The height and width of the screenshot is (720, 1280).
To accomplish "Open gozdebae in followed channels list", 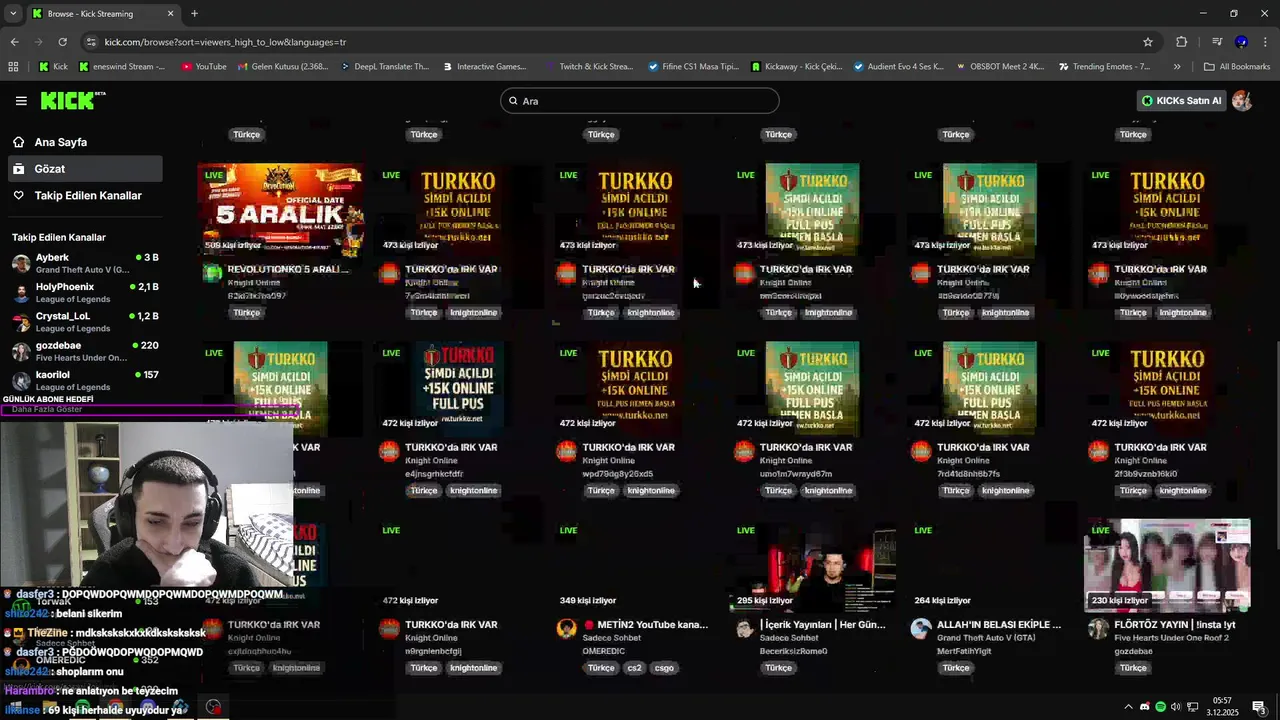I will 85,351.
